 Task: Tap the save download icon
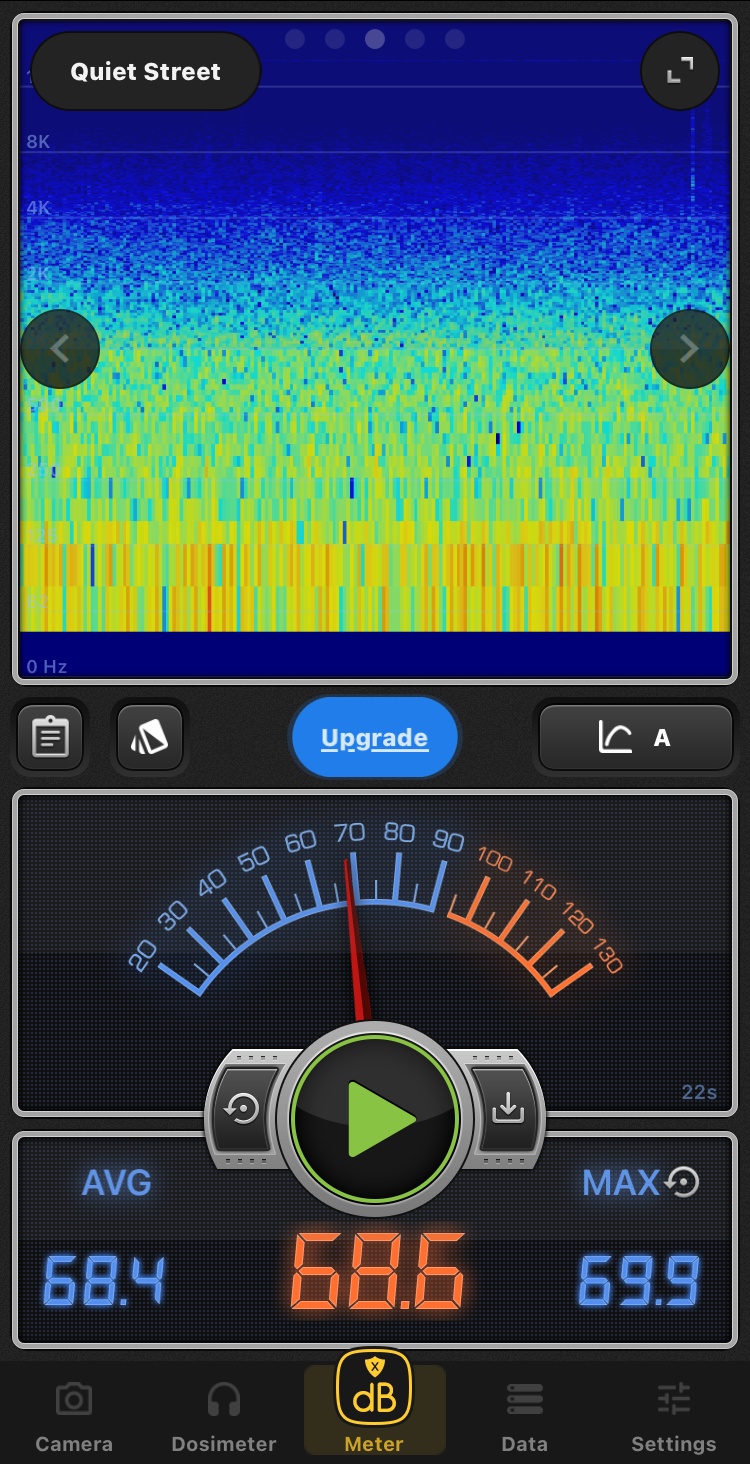coord(508,1108)
